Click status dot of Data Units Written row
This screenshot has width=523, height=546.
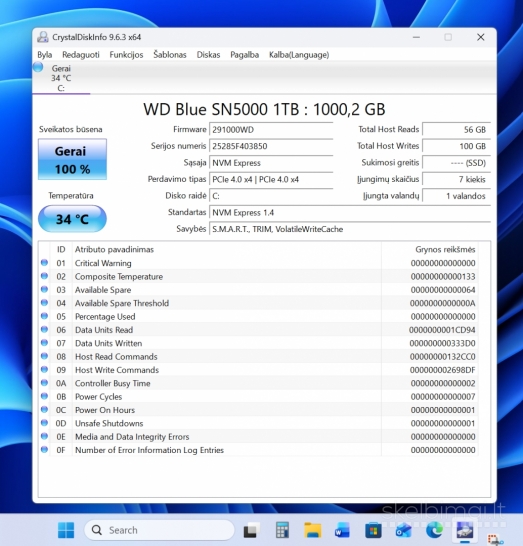[44, 343]
